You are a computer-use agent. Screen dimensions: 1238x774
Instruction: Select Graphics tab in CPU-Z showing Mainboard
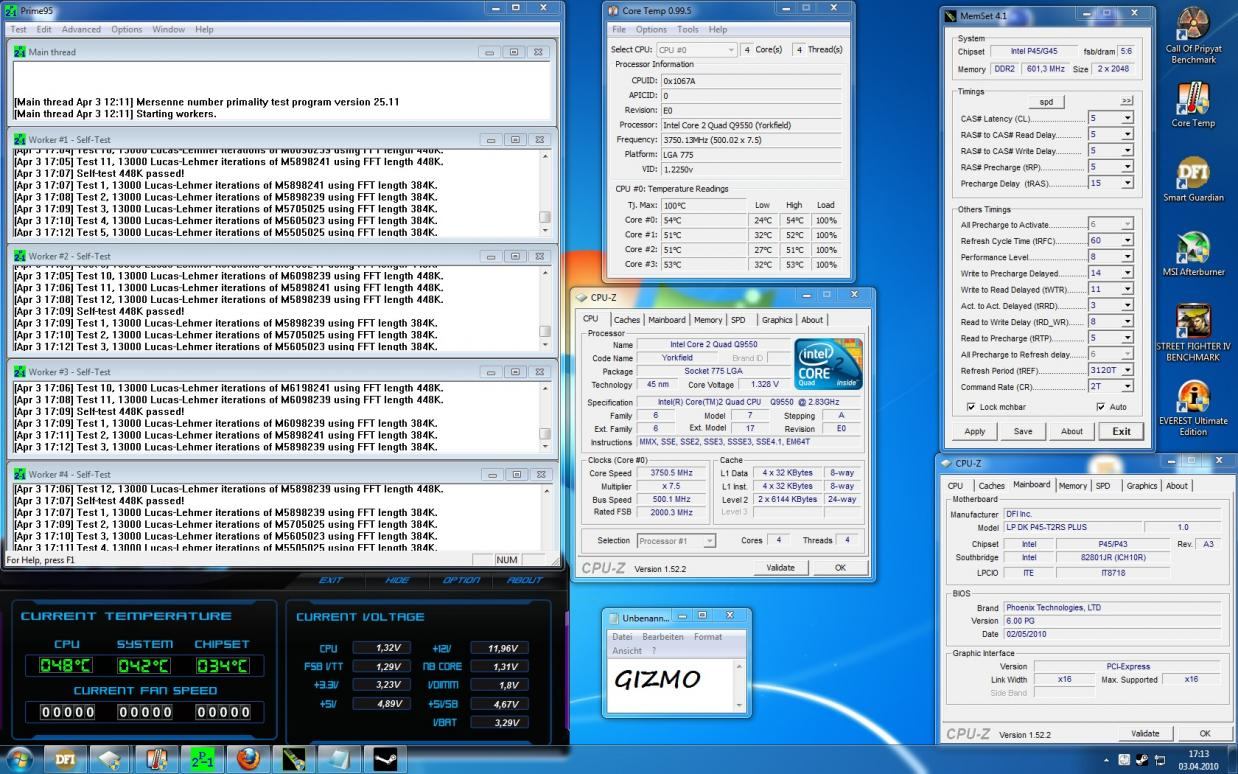(x=1142, y=486)
